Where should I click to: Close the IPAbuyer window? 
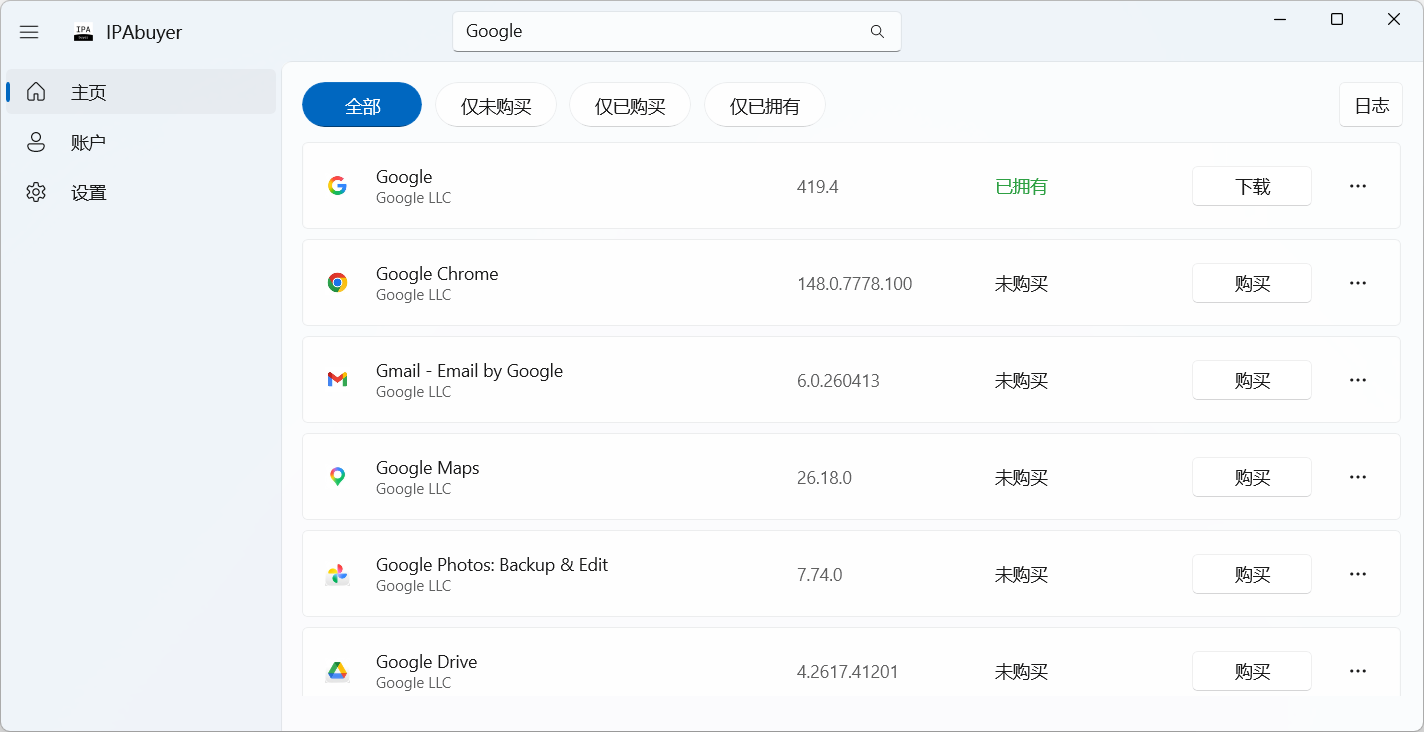(1394, 19)
